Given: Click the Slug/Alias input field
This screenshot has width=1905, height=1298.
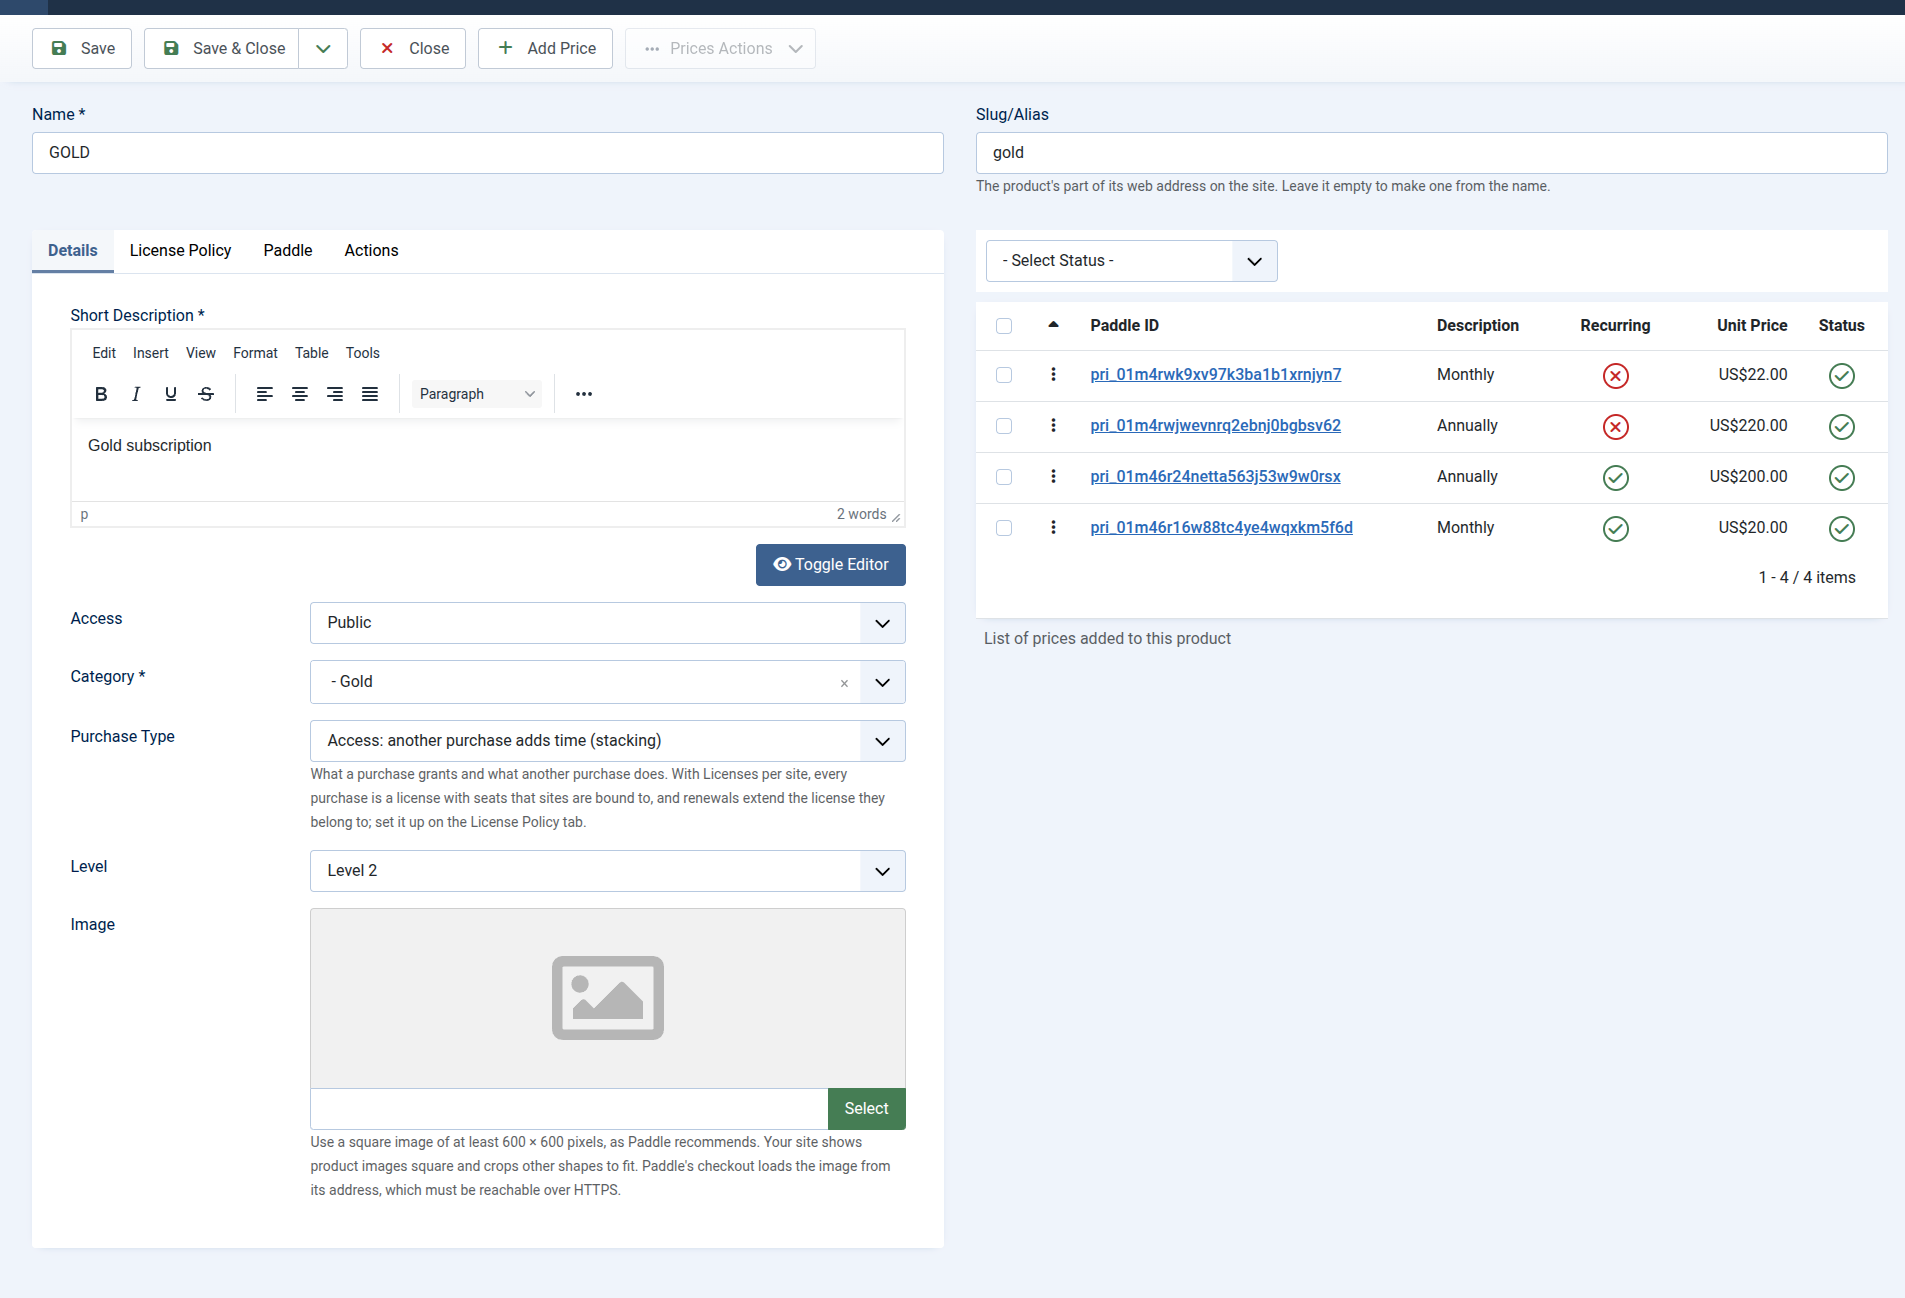Looking at the screenshot, I should tap(1431, 153).
